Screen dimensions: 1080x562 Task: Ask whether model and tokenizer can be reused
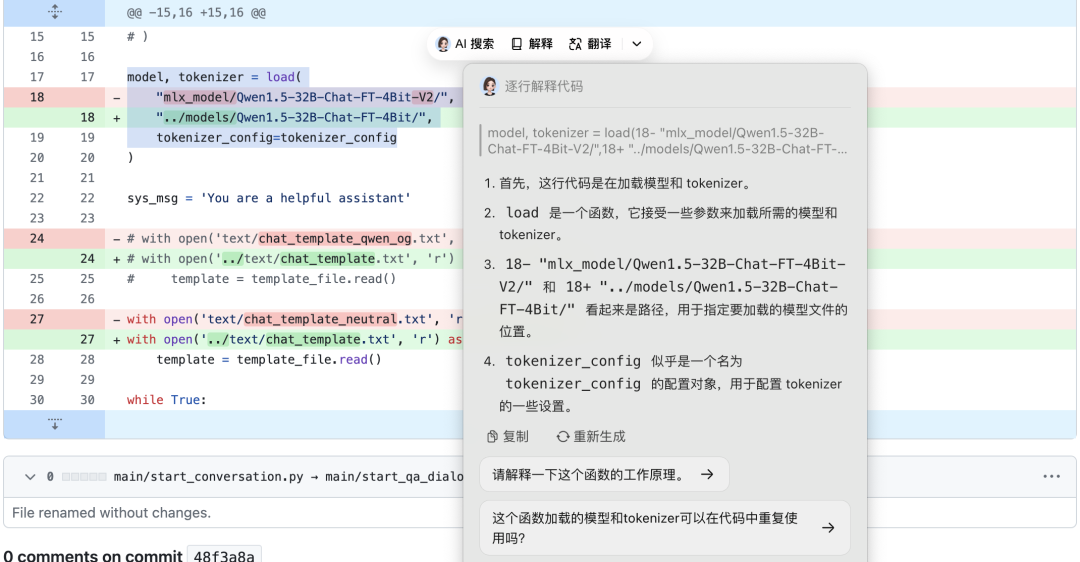(665, 528)
